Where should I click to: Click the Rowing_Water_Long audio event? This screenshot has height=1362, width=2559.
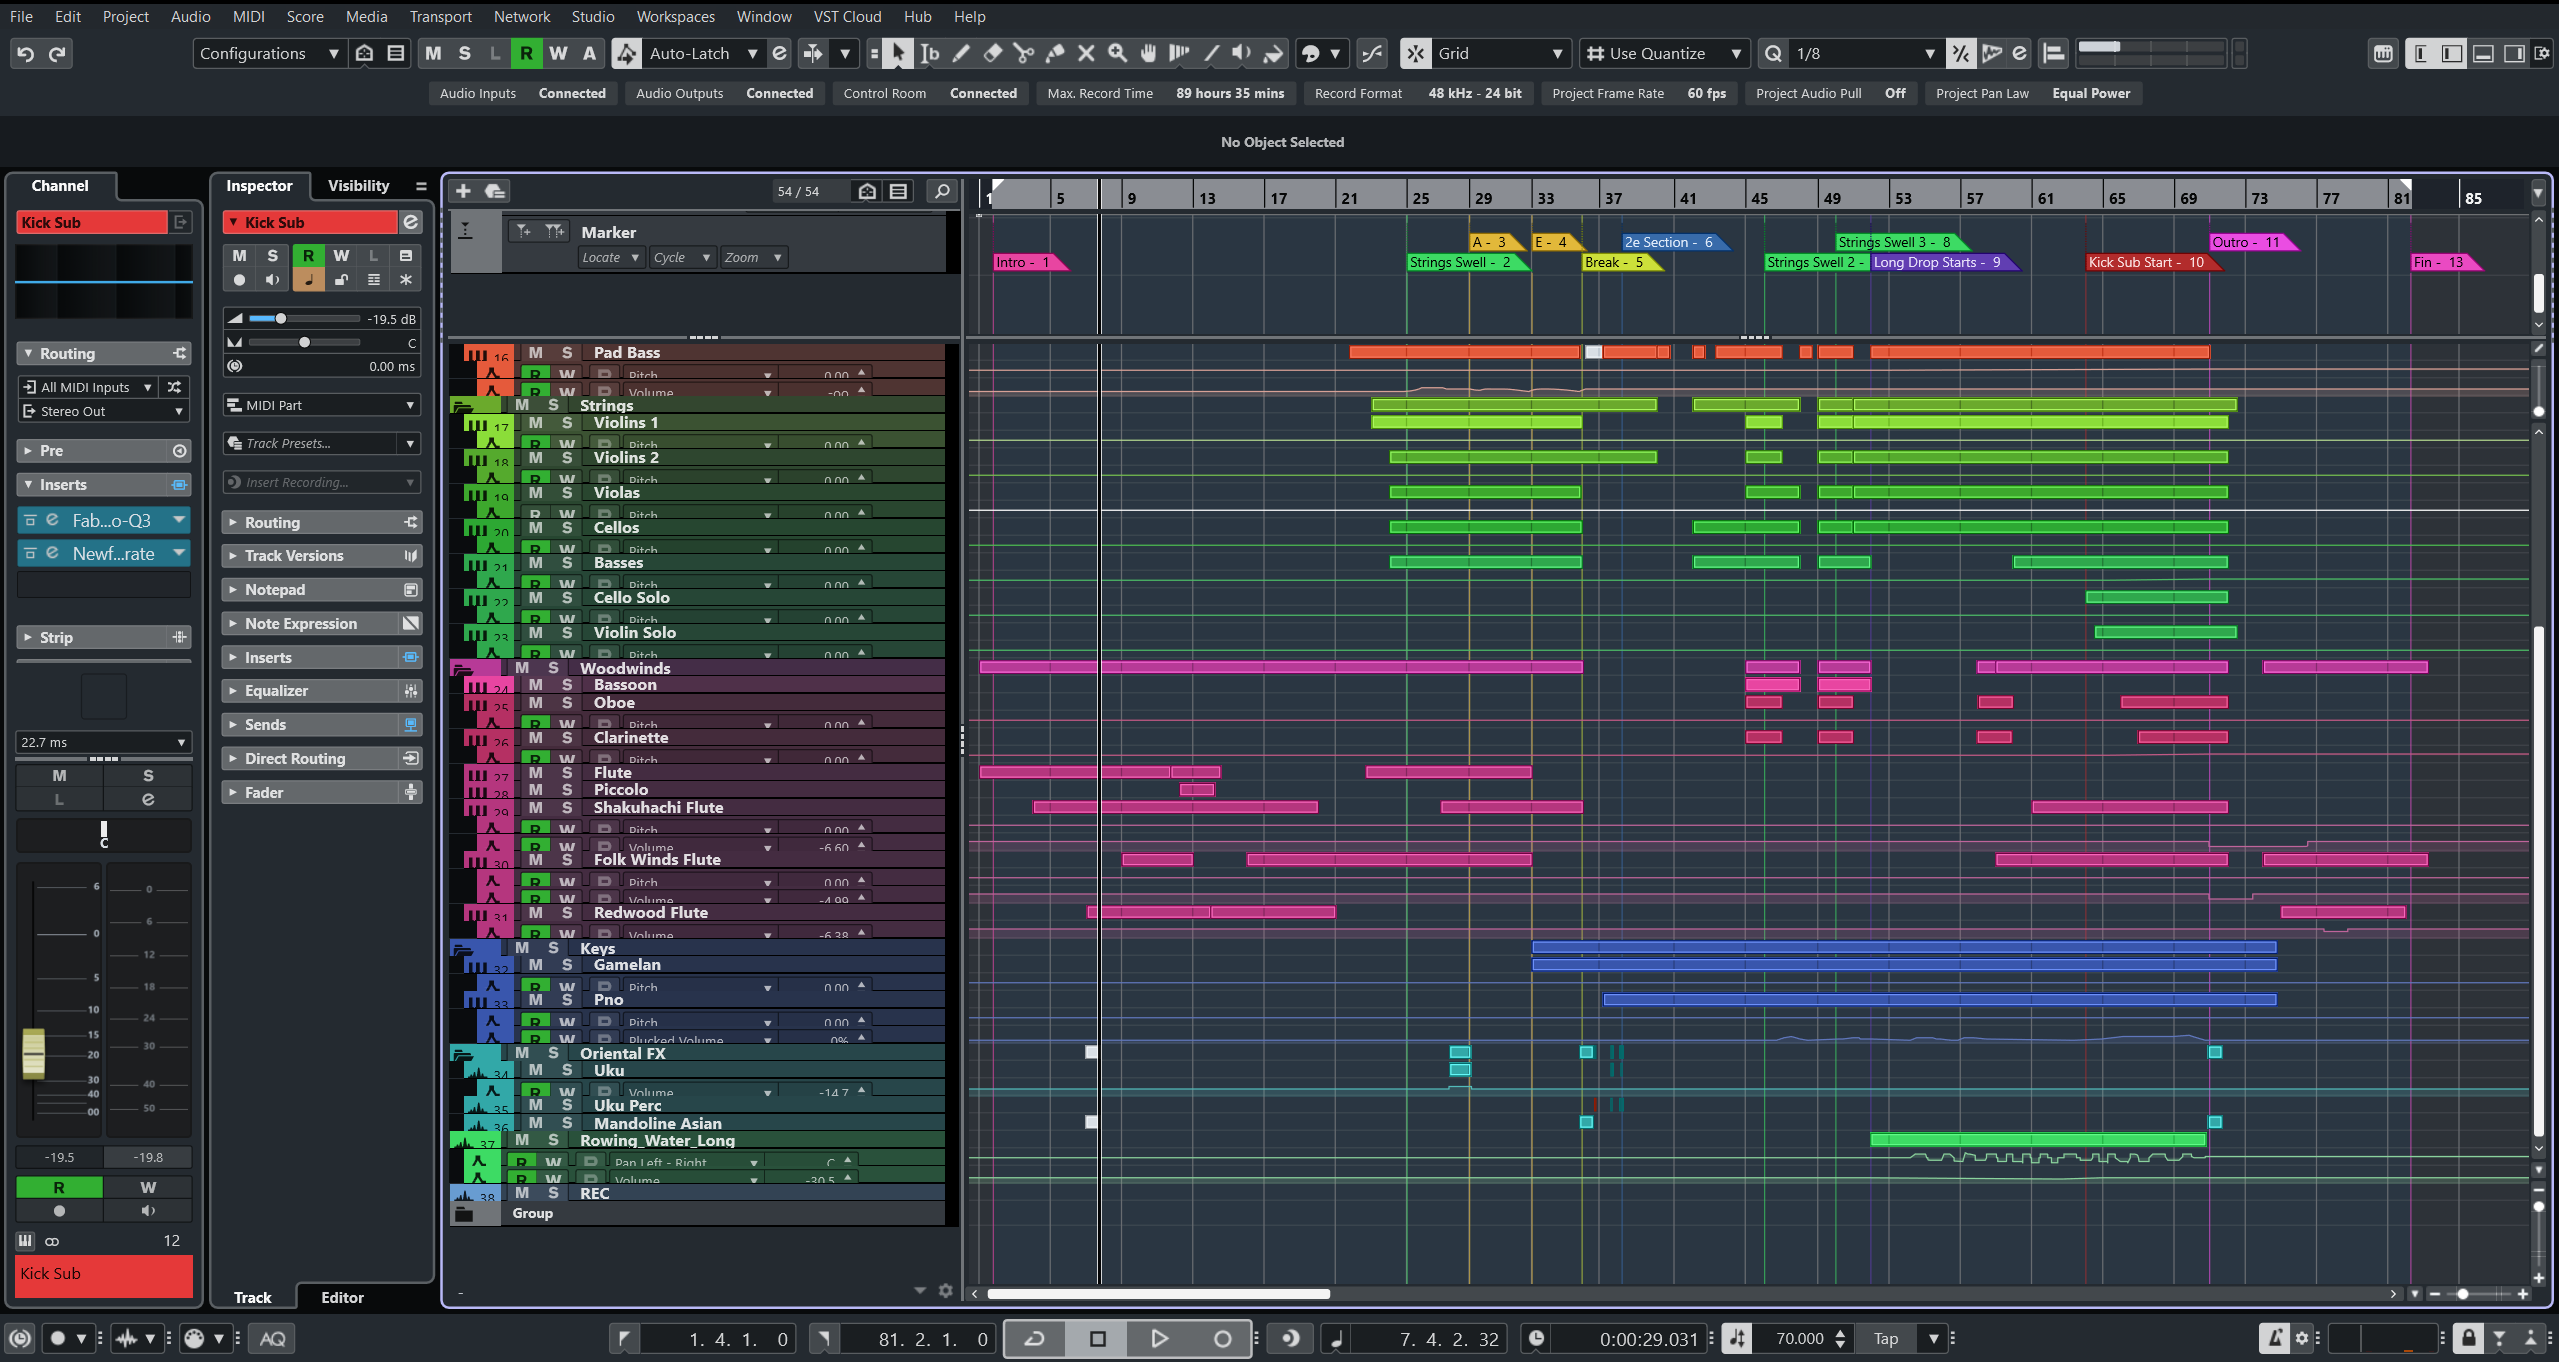(x=2038, y=1140)
